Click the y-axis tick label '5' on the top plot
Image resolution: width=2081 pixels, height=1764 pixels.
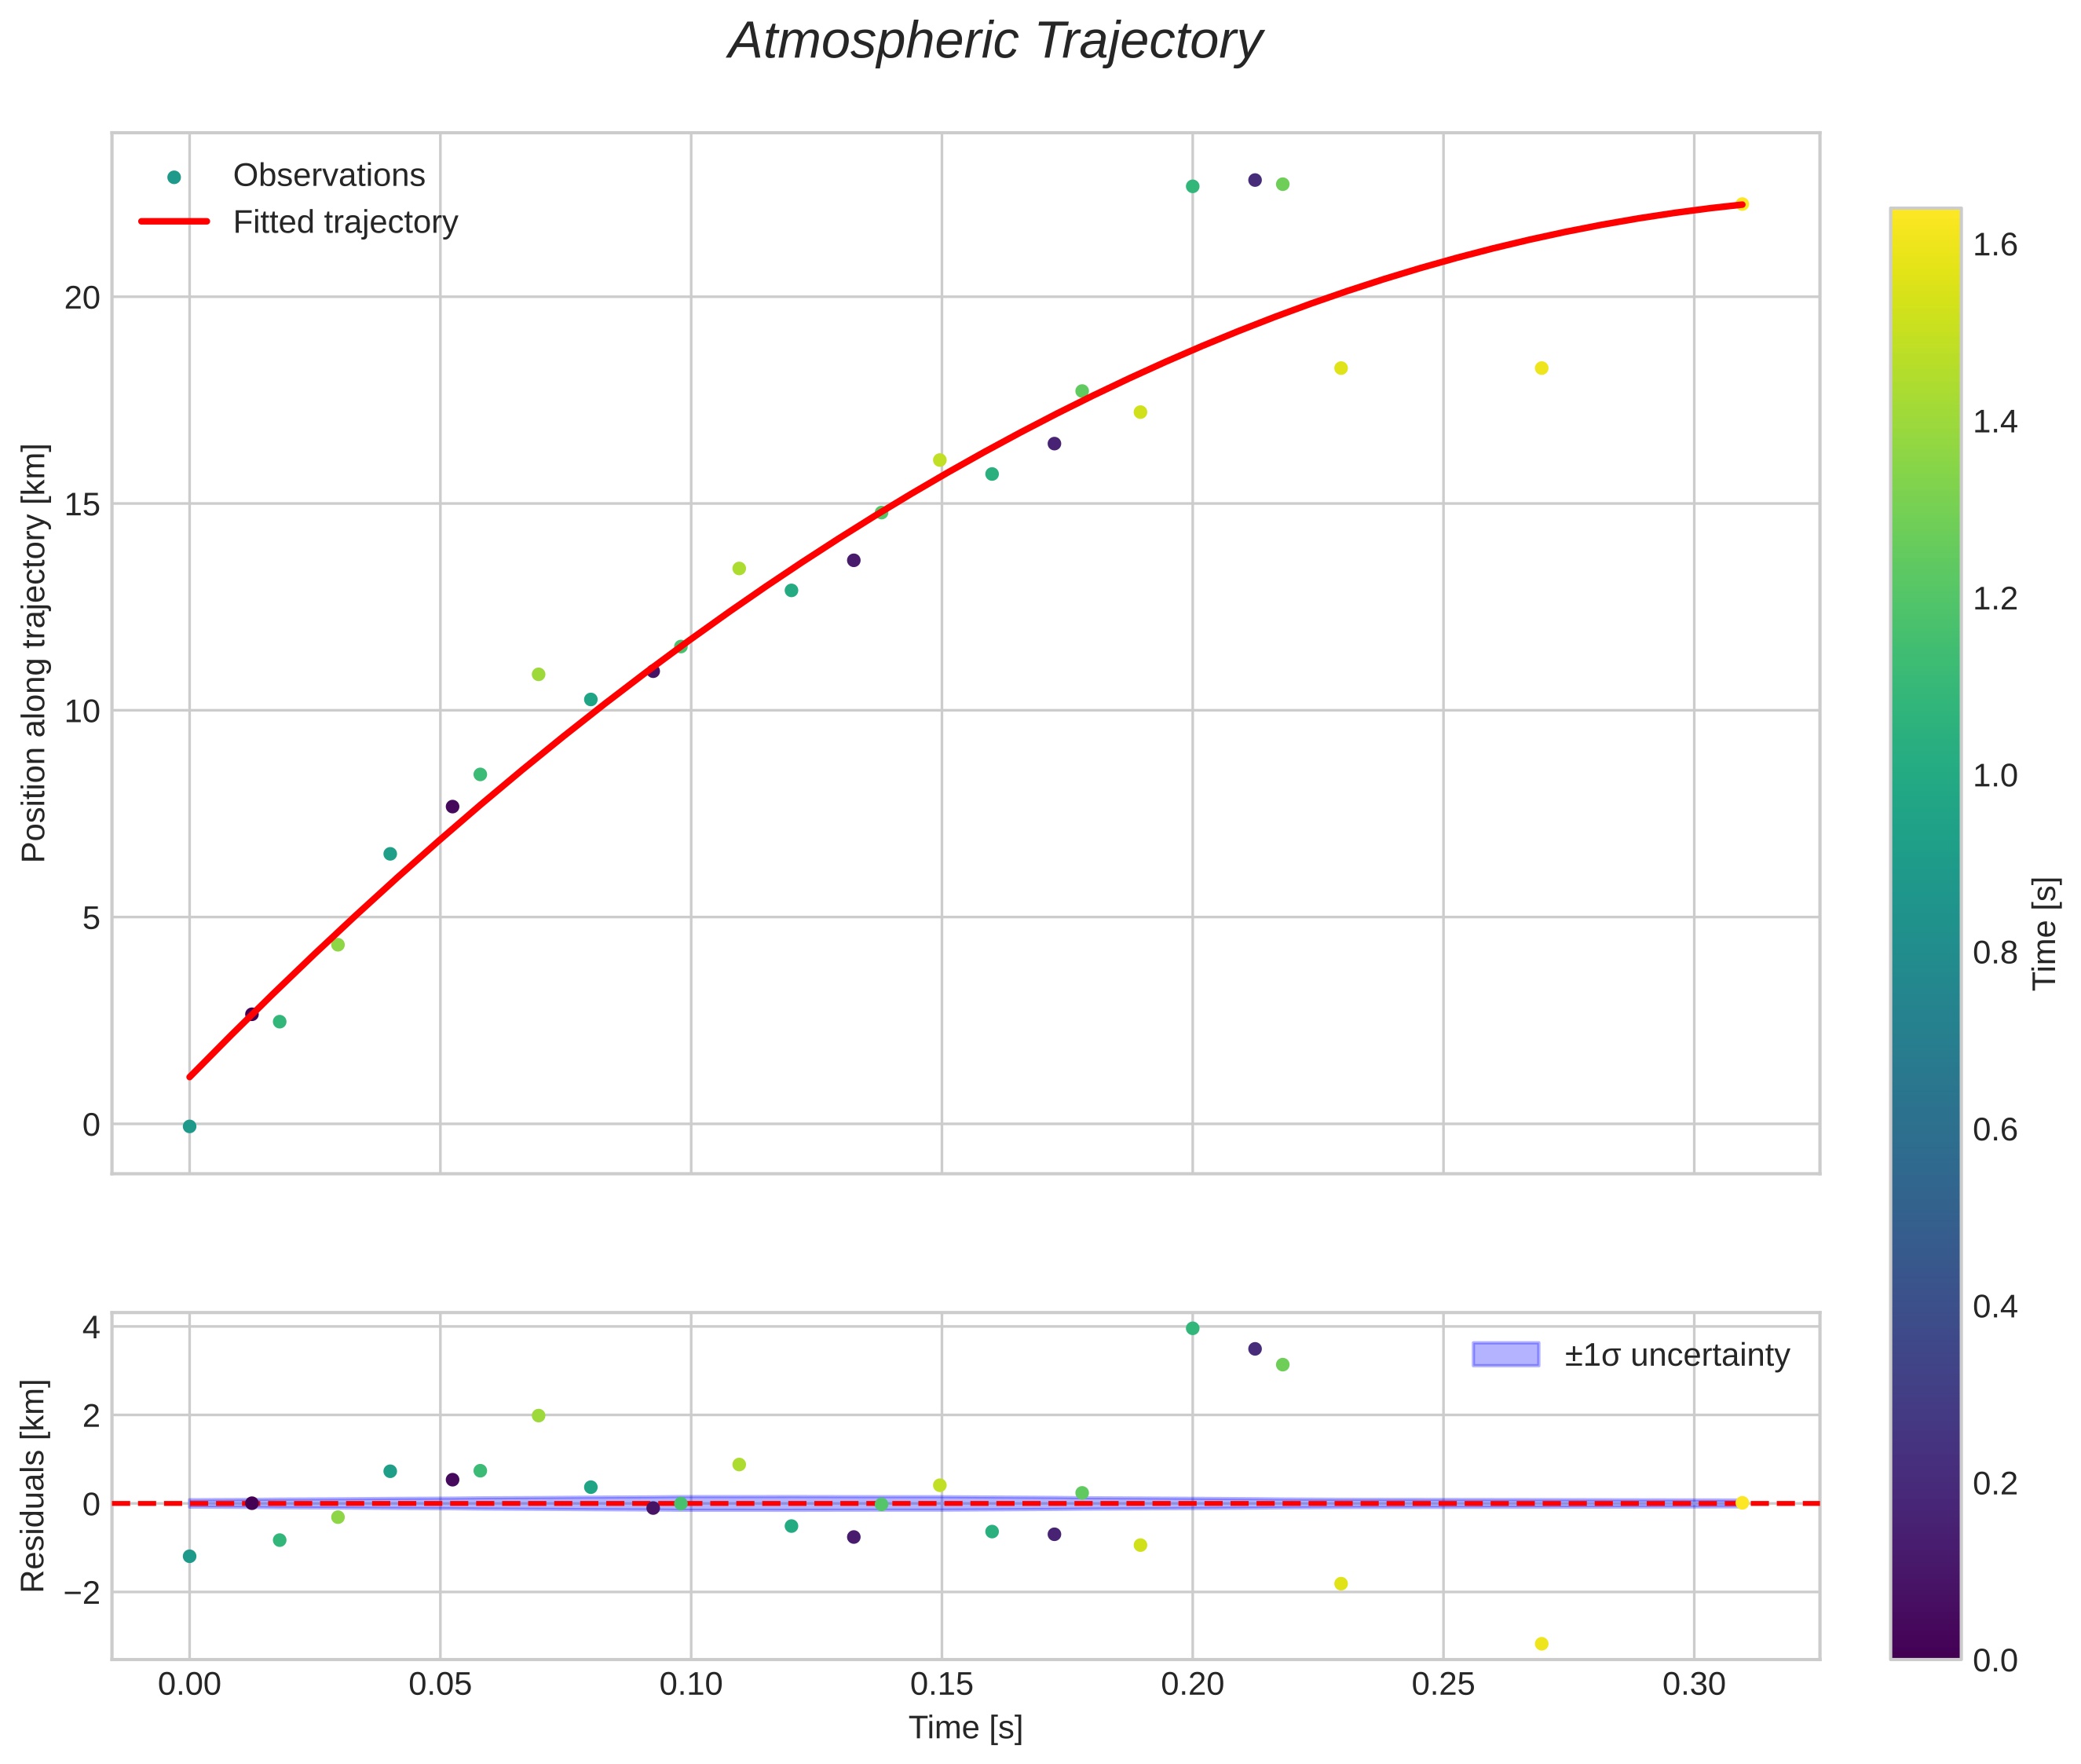[x=92, y=918]
